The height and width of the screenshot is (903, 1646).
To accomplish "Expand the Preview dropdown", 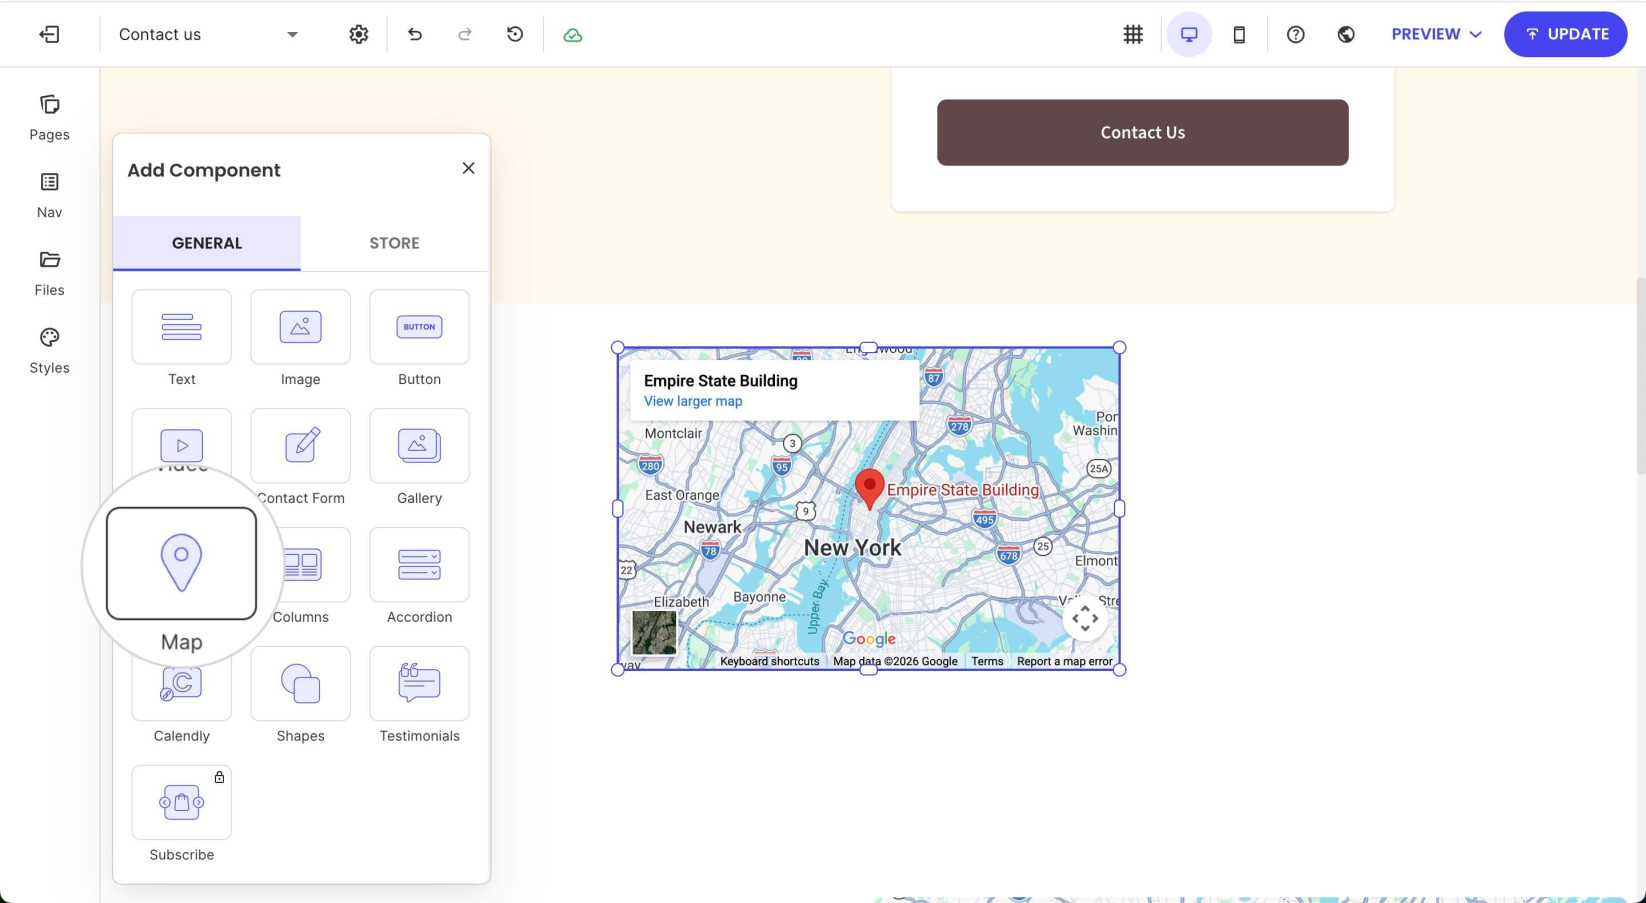I will 1436,34.
